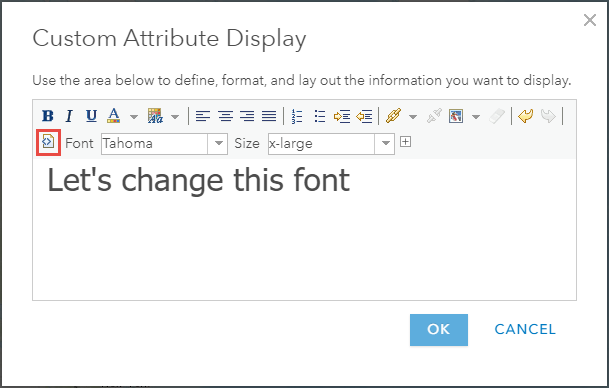
Task: Toggle Bold formatting
Action: (48, 116)
